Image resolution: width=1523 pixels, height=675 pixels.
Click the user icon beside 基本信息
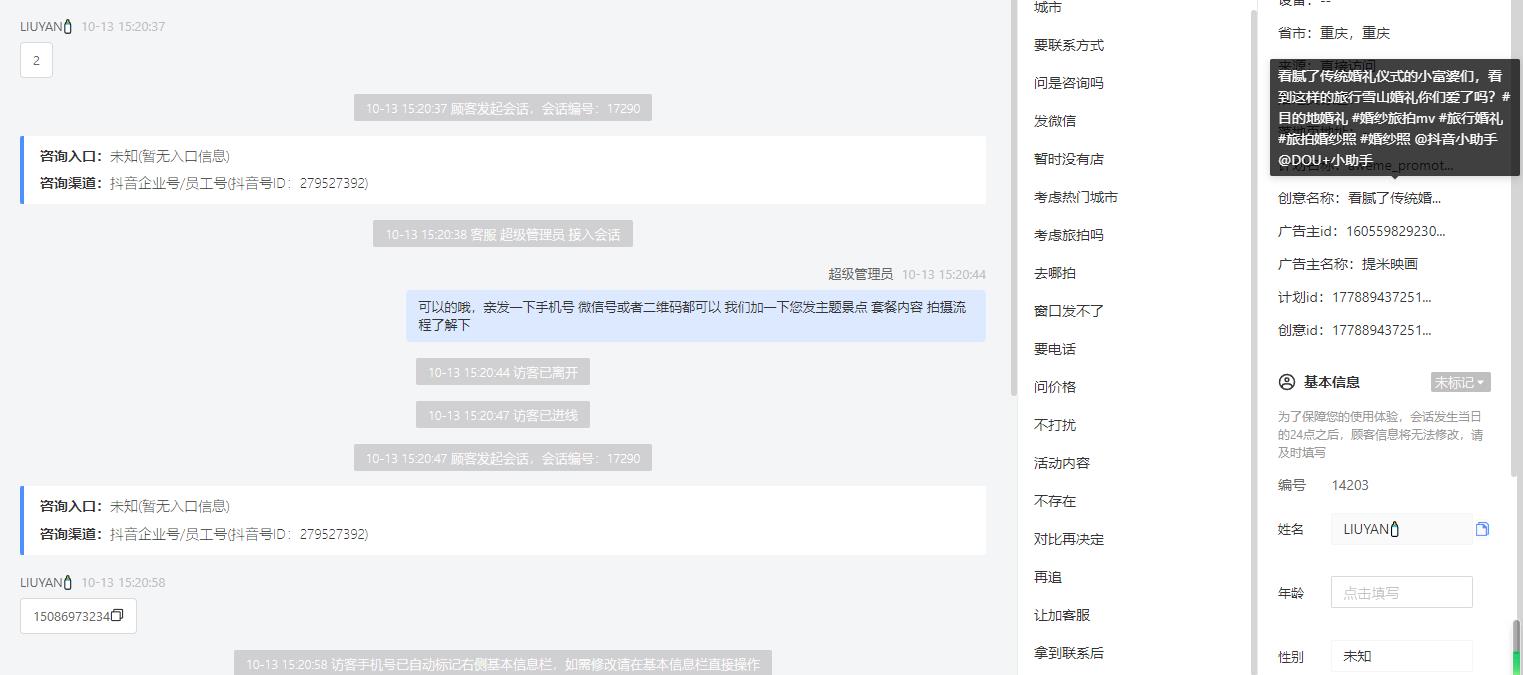coord(1287,382)
